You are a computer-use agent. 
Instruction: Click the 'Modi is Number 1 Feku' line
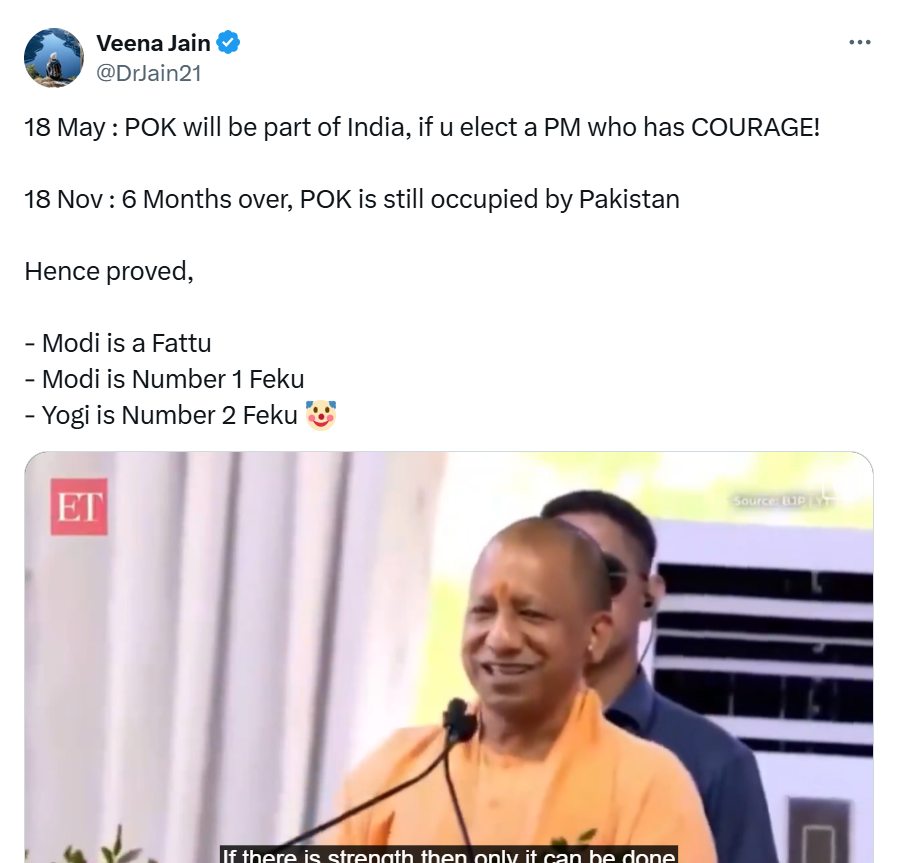pyautogui.click(x=164, y=379)
